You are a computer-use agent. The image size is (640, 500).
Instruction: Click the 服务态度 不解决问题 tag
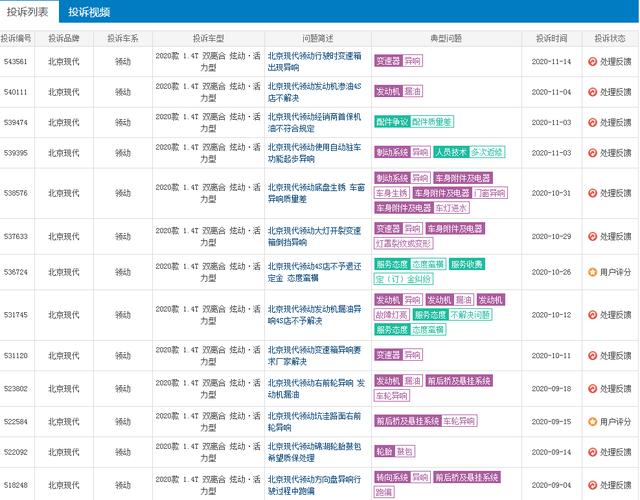click(x=453, y=315)
